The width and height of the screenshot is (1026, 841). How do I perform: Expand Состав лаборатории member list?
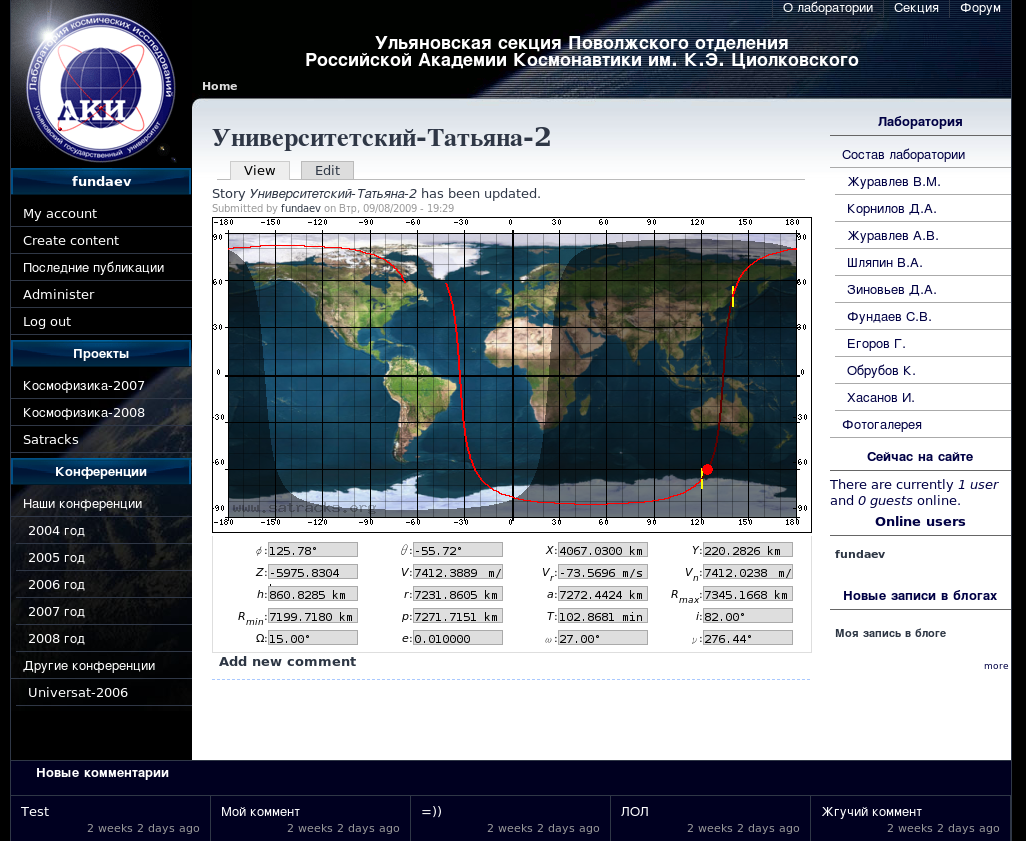pyautogui.click(x=903, y=155)
